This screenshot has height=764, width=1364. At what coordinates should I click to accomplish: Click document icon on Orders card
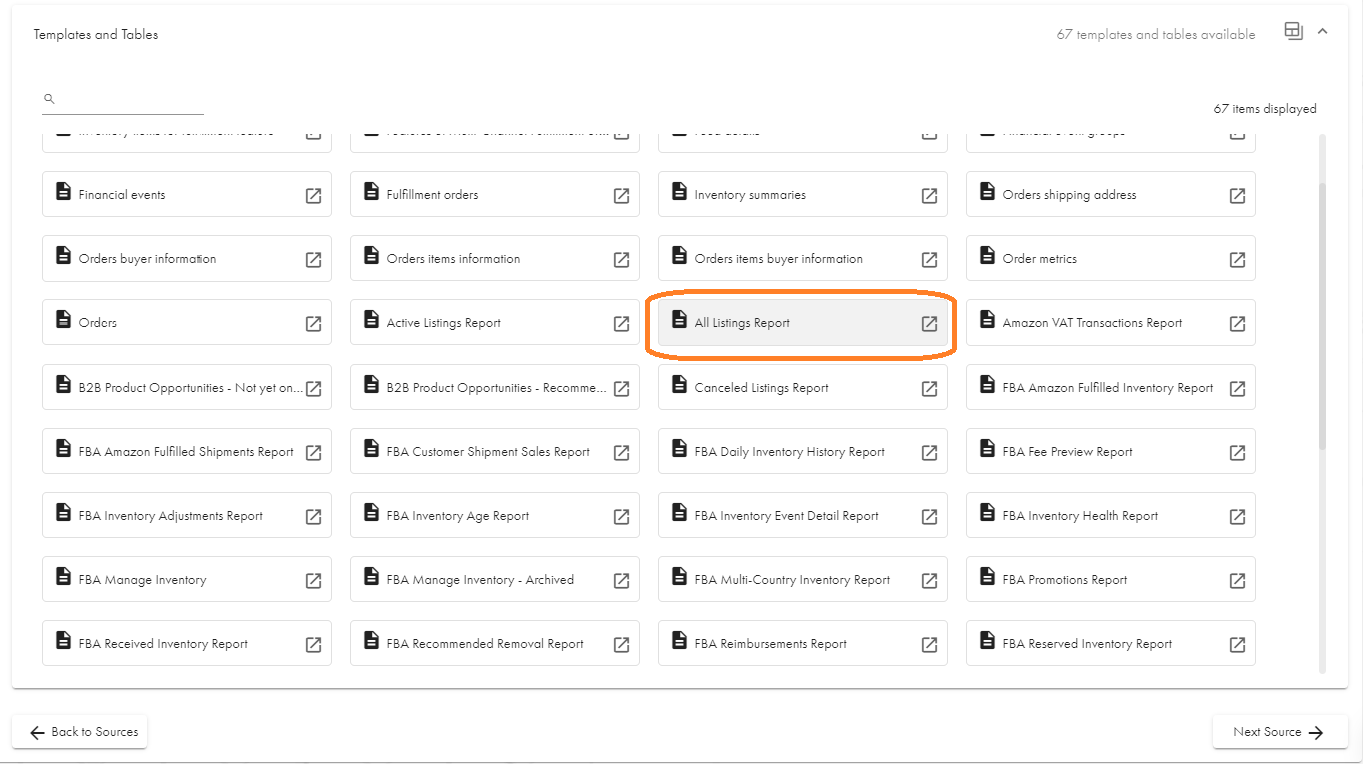click(63, 320)
